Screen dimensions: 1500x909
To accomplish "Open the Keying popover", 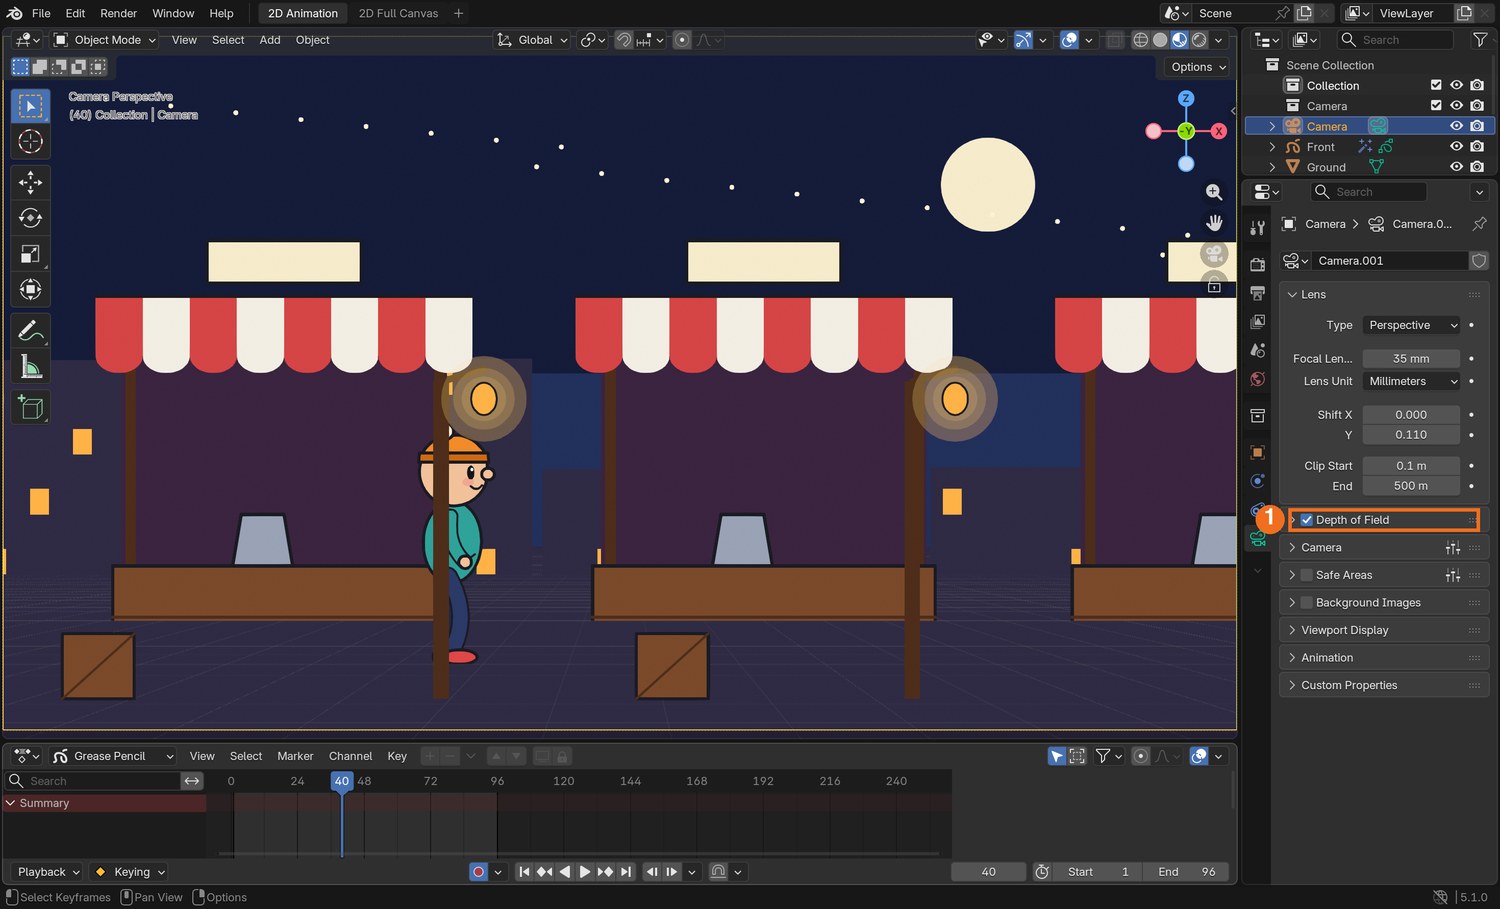I will 131,872.
